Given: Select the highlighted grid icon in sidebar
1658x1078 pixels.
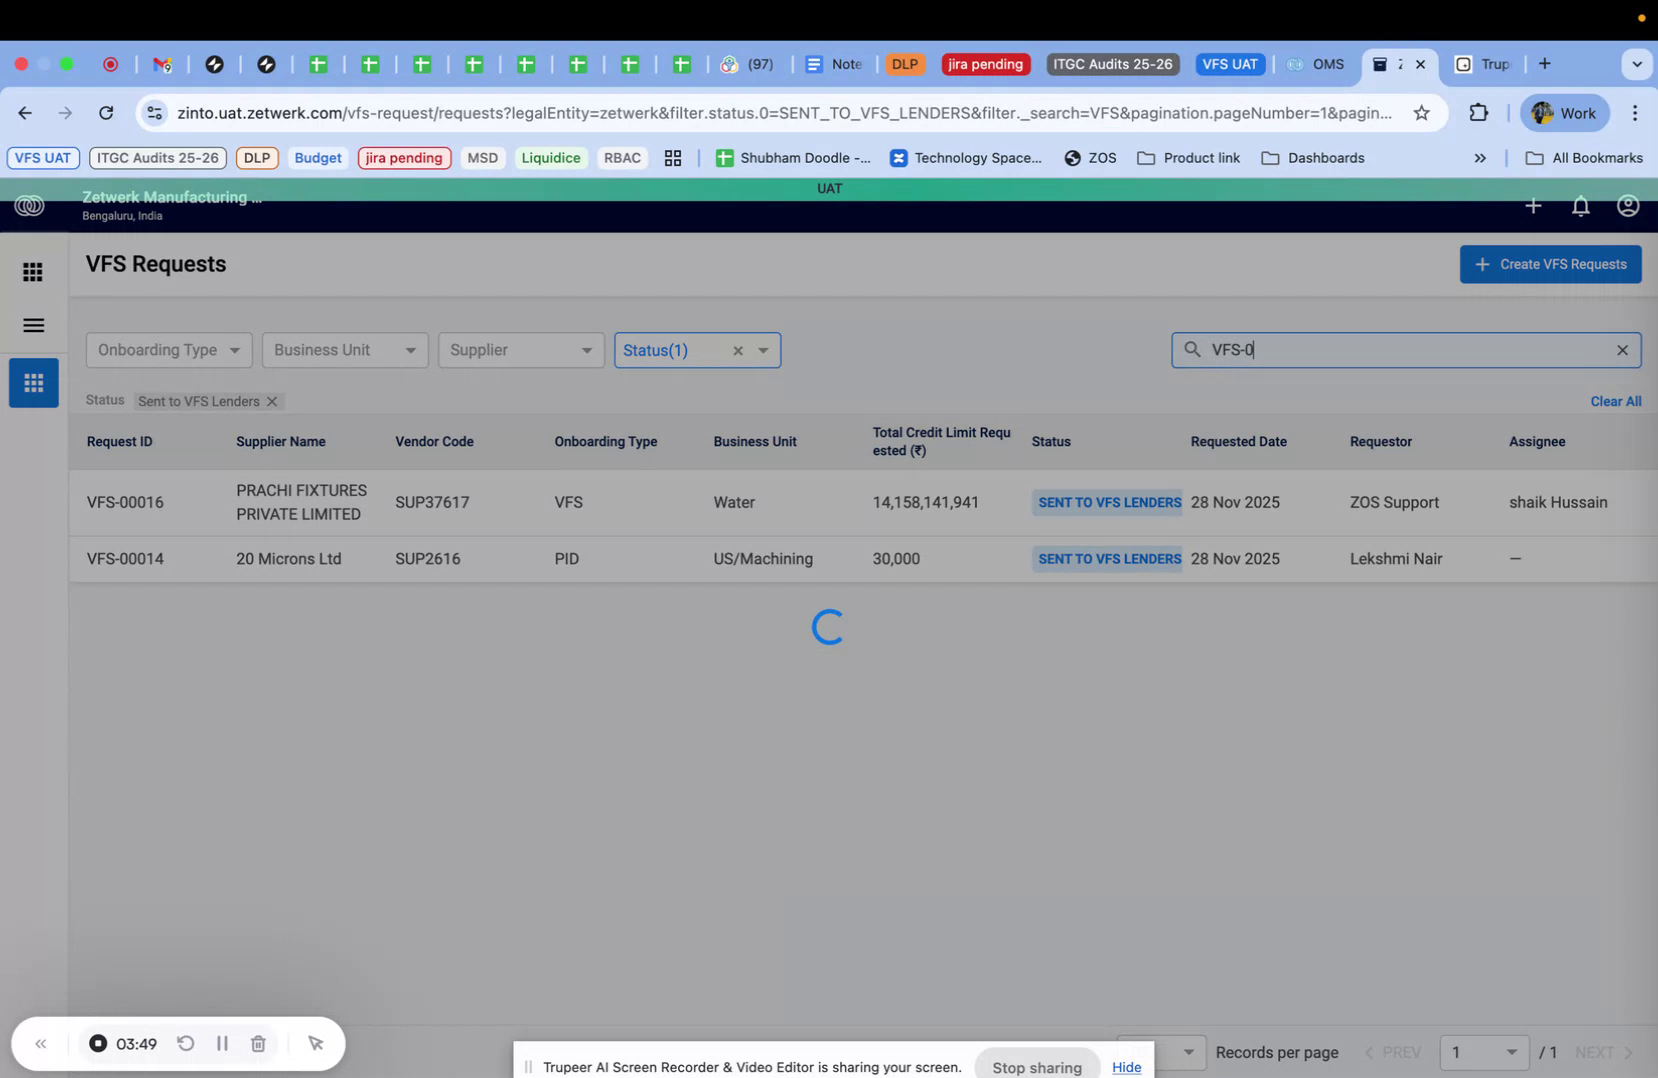Looking at the screenshot, I should click(x=33, y=383).
